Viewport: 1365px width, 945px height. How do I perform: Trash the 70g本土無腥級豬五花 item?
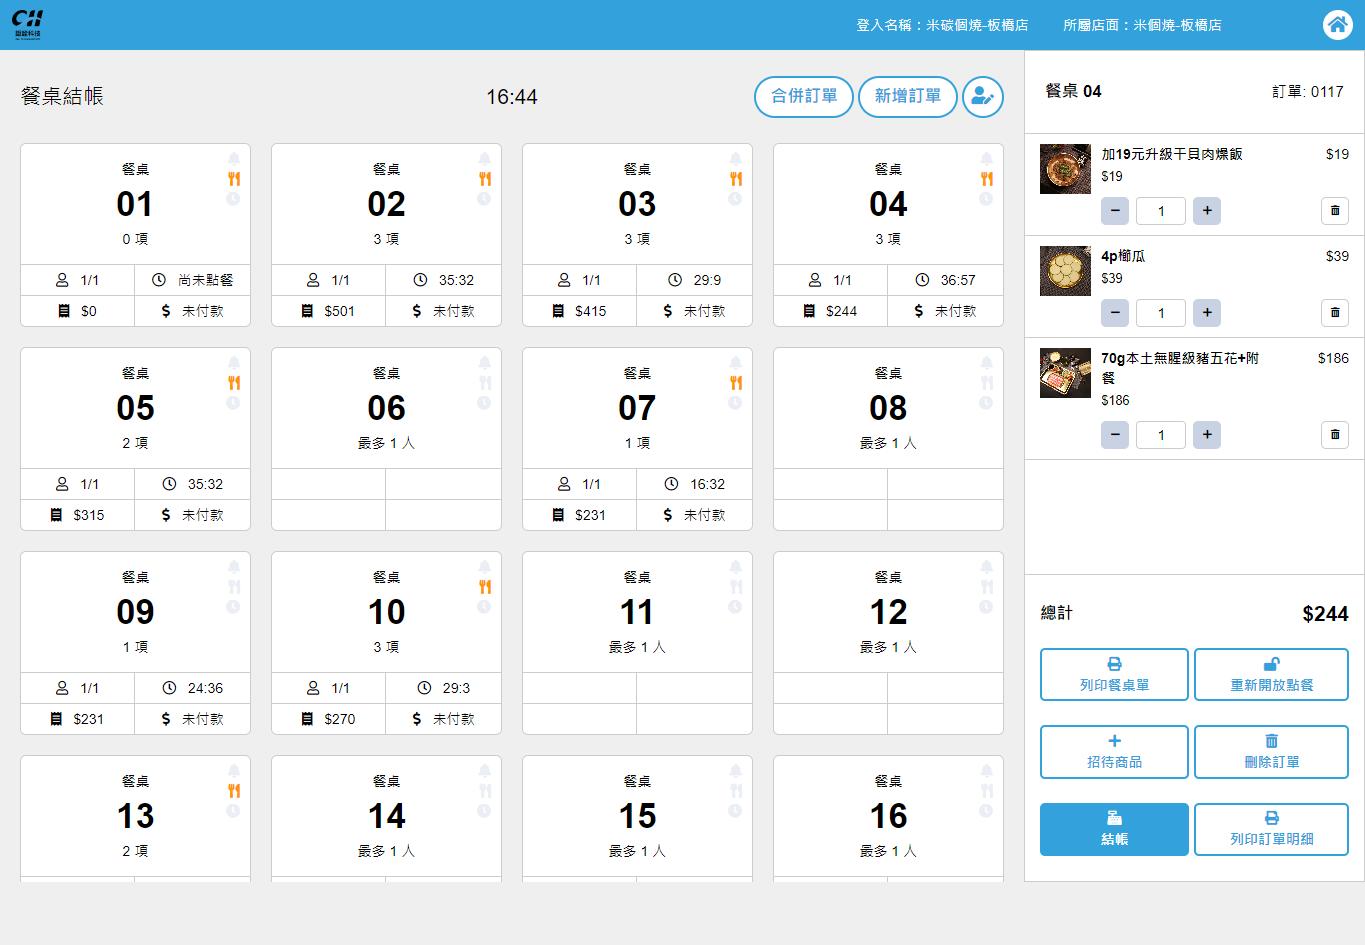pos(1334,435)
